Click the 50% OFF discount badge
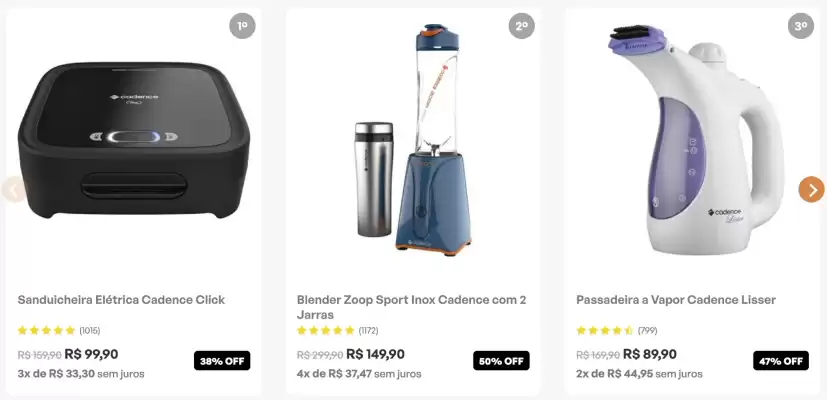 pyautogui.click(x=501, y=361)
